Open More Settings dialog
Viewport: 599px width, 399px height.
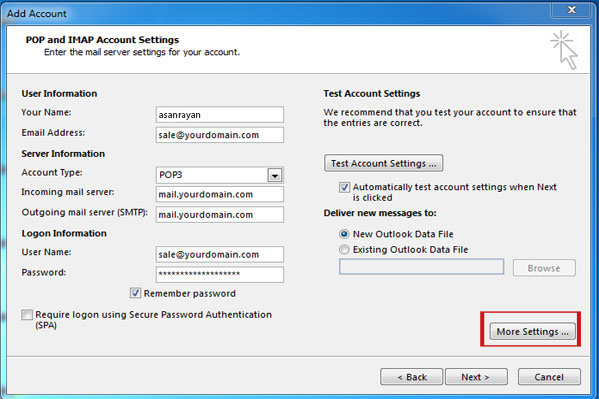[x=532, y=331]
